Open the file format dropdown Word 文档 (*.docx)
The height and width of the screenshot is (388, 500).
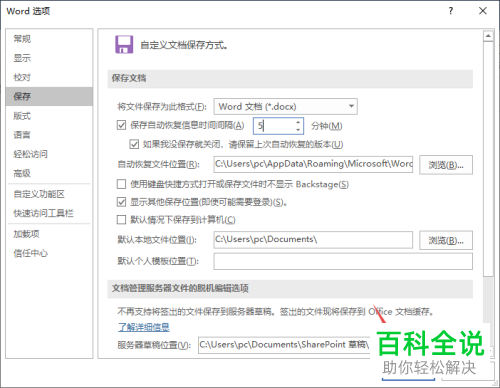point(285,107)
